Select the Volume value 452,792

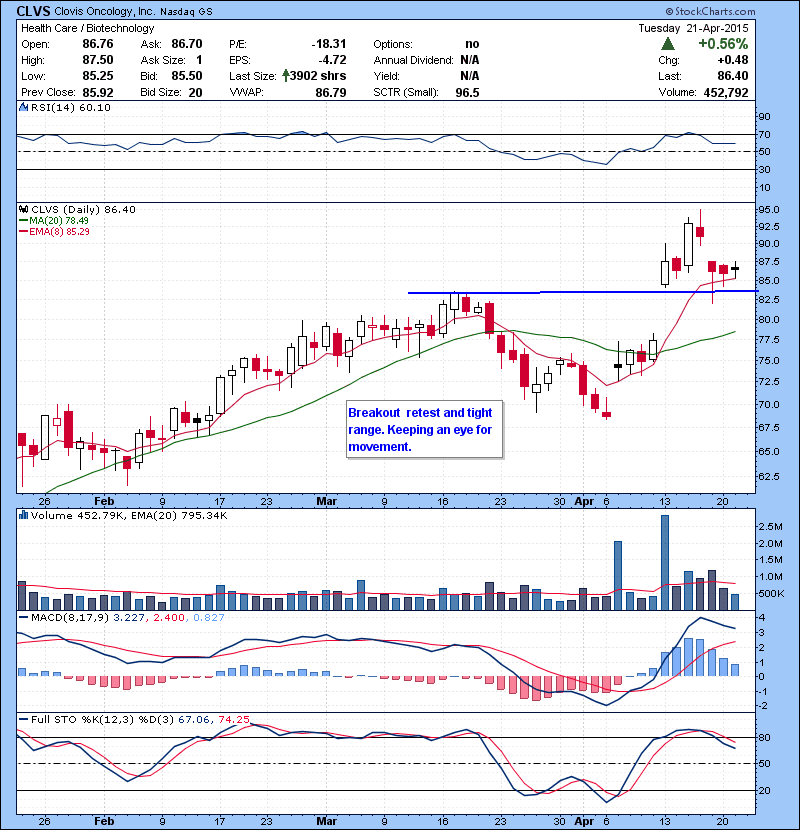tap(726, 92)
